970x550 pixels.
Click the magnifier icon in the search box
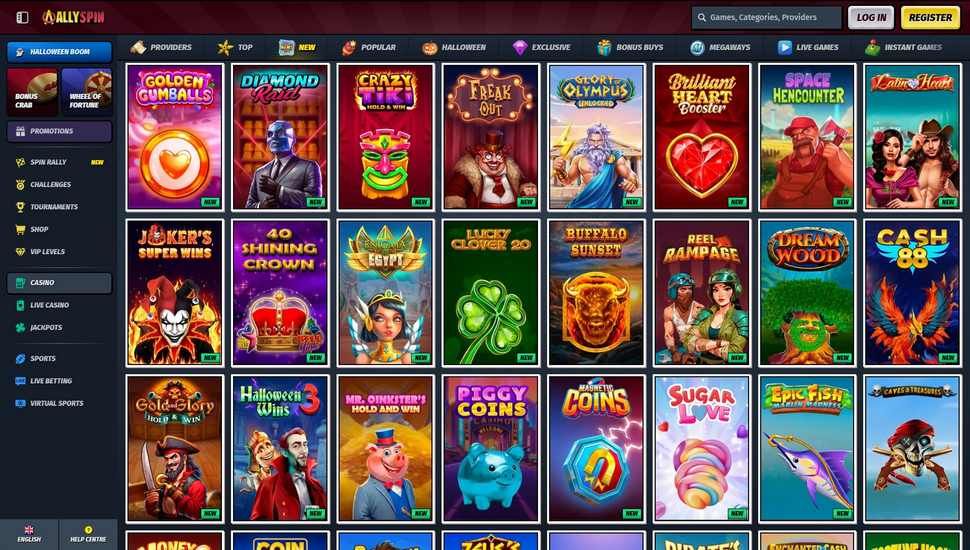[702, 18]
